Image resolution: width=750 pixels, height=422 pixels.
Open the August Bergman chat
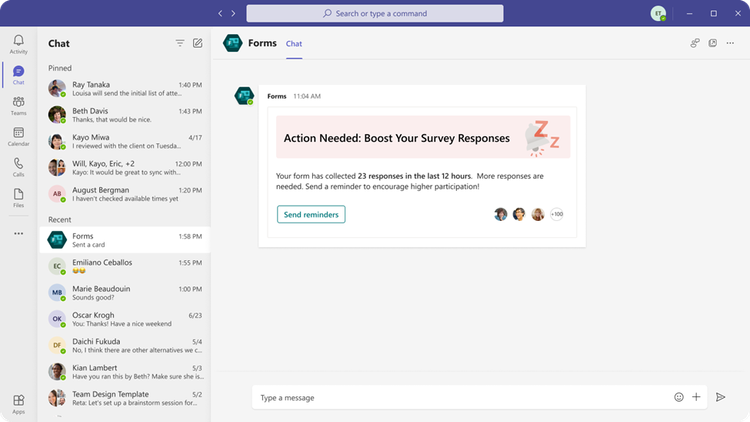click(125, 194)
